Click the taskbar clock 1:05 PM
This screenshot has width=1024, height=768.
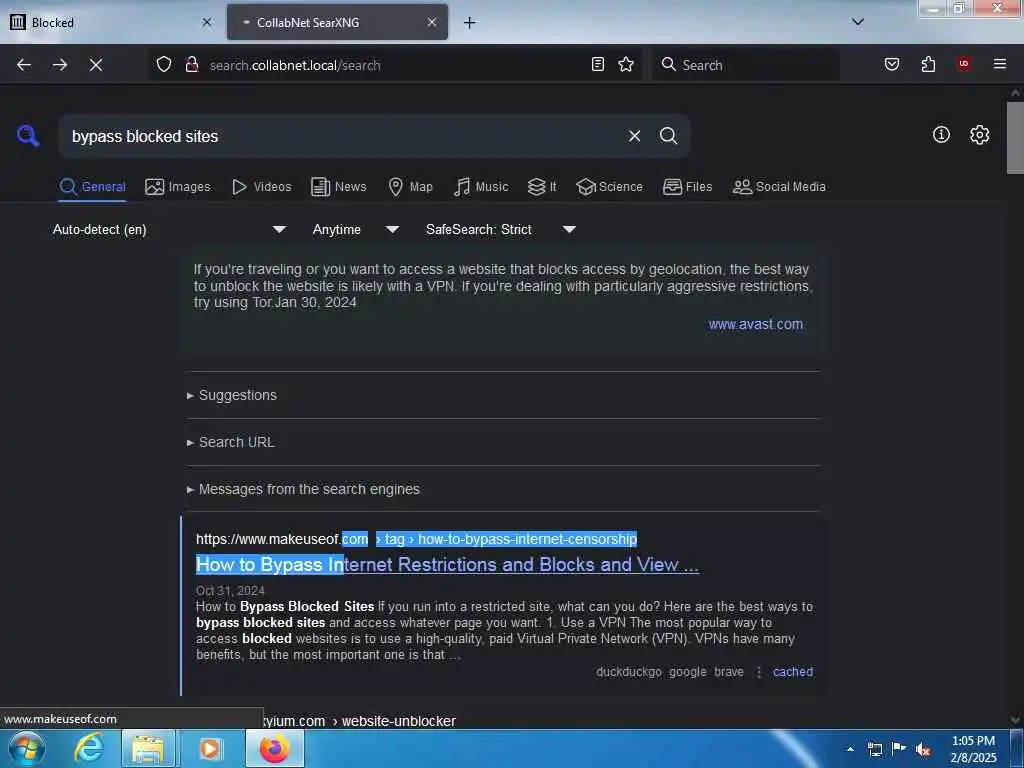point(973,749)
